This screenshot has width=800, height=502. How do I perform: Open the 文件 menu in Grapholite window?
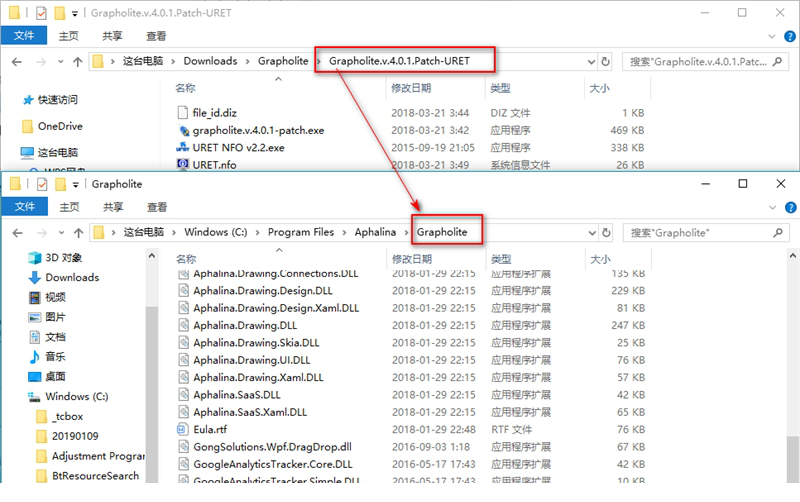click(x=24, y=207)
